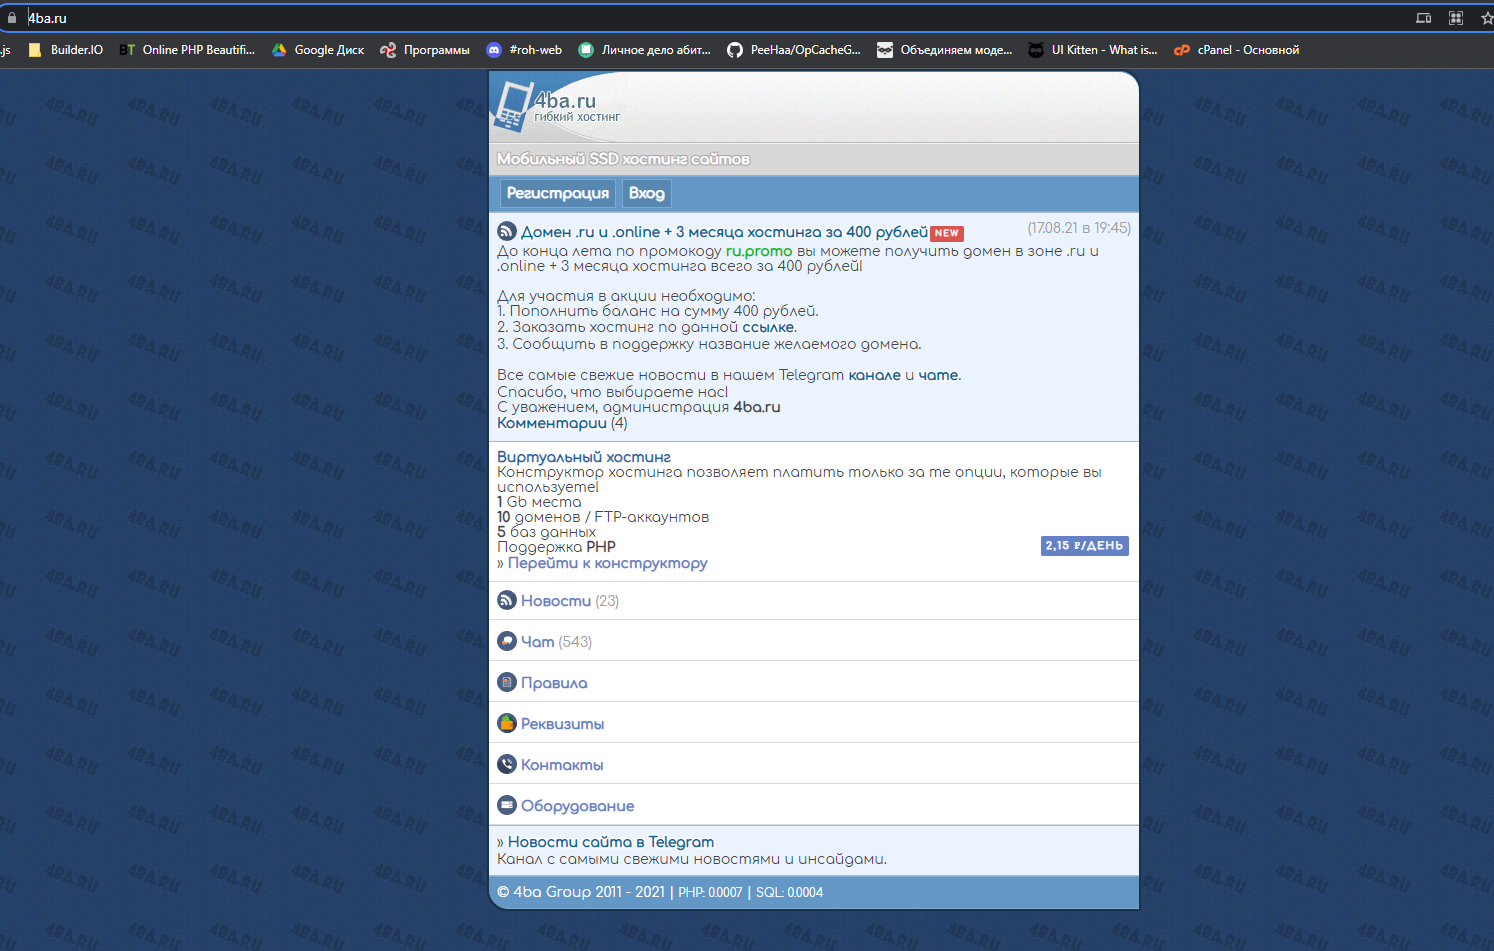This screenshot has width=1494, height=951.
Task: Click the address bar showing 4ba.ru
Action: 700,18
